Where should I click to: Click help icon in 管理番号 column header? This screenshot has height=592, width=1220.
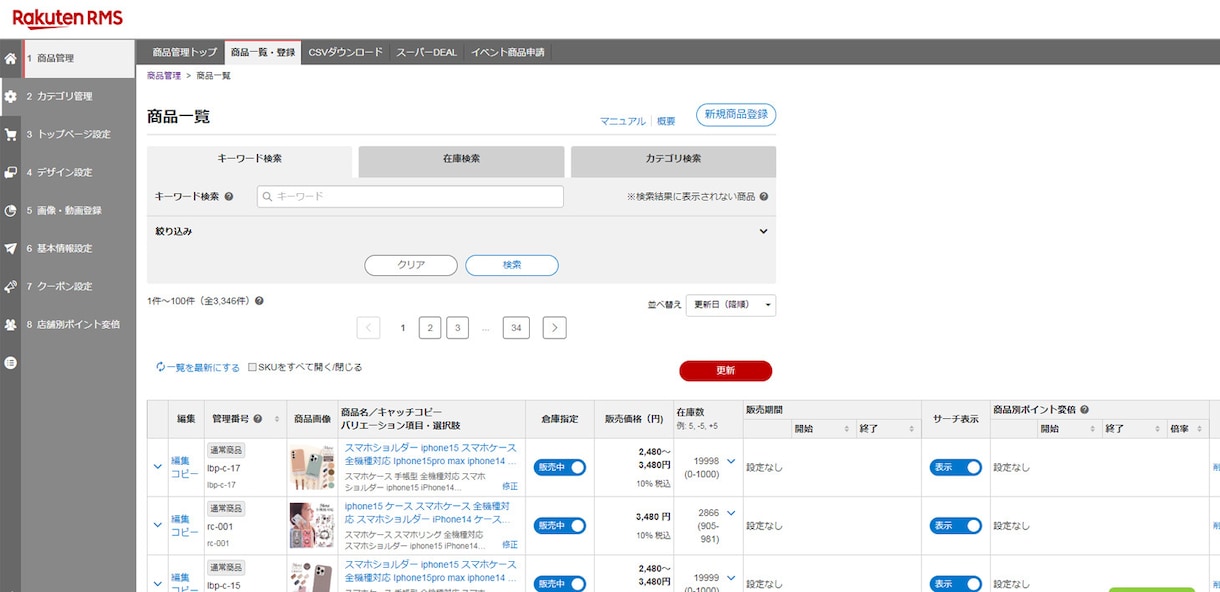point(259,419)
